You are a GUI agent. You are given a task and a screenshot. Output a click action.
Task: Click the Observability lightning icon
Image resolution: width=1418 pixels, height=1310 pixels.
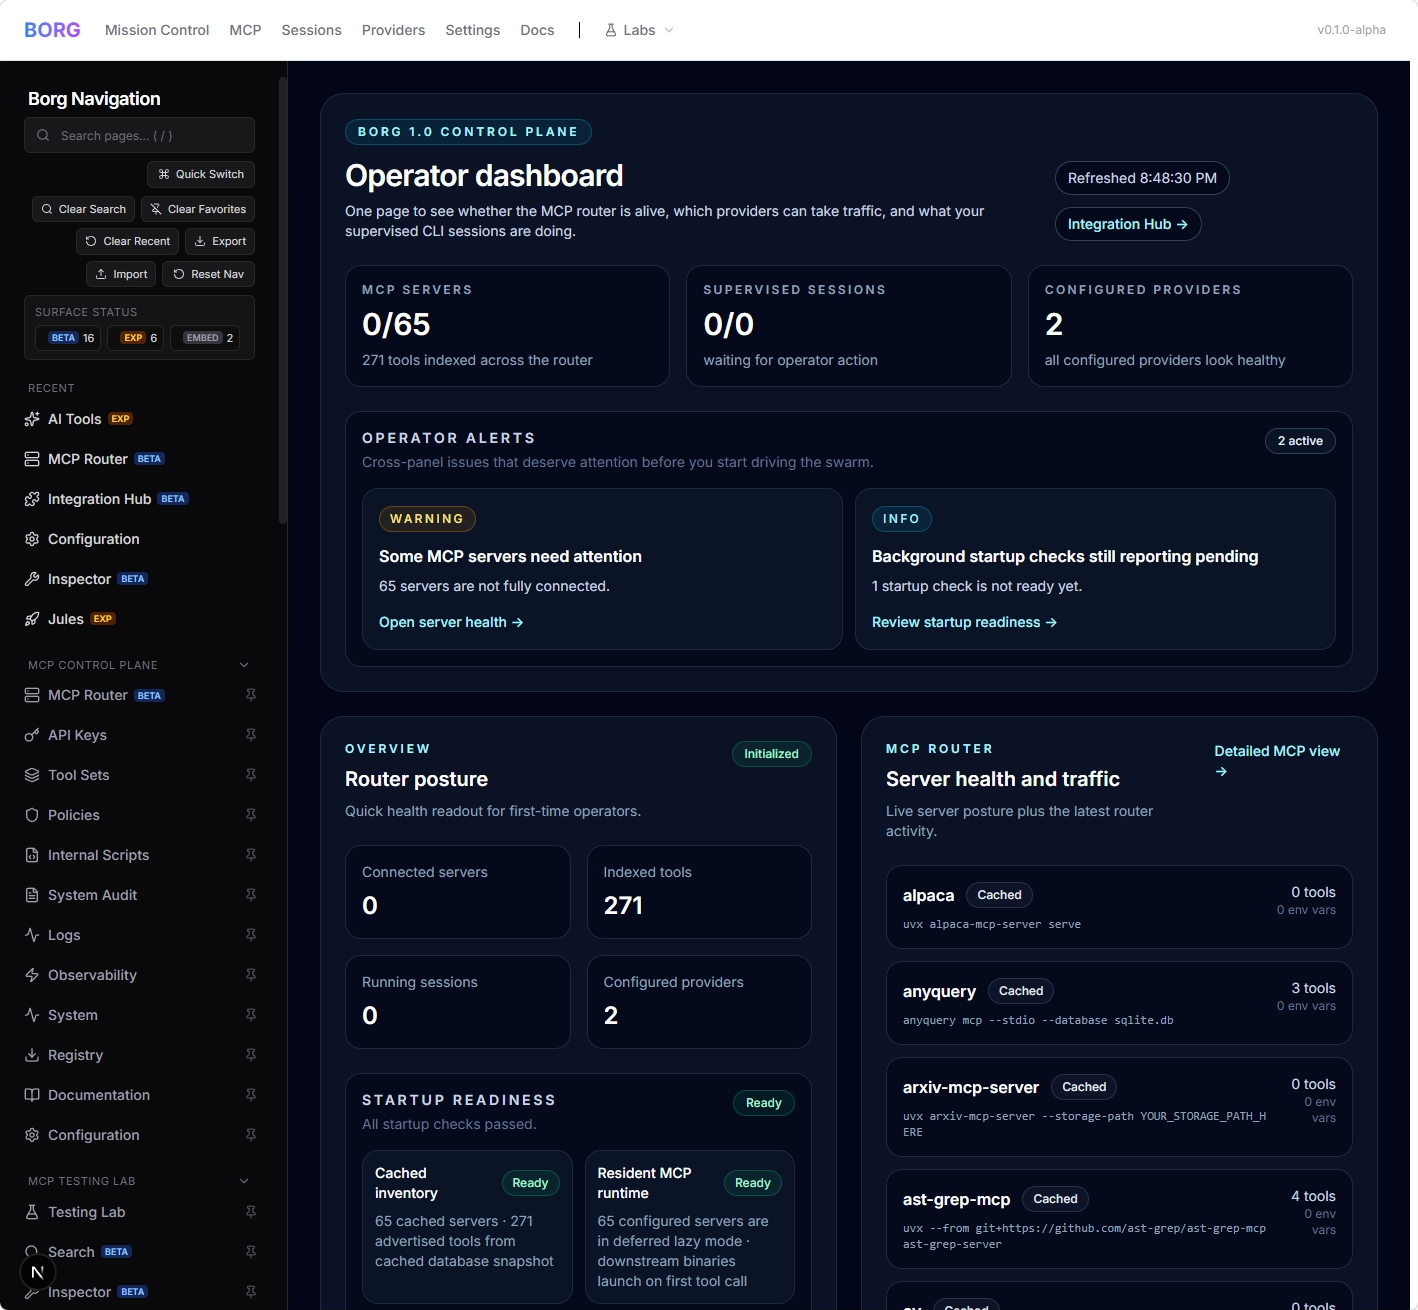click(32, 975)
